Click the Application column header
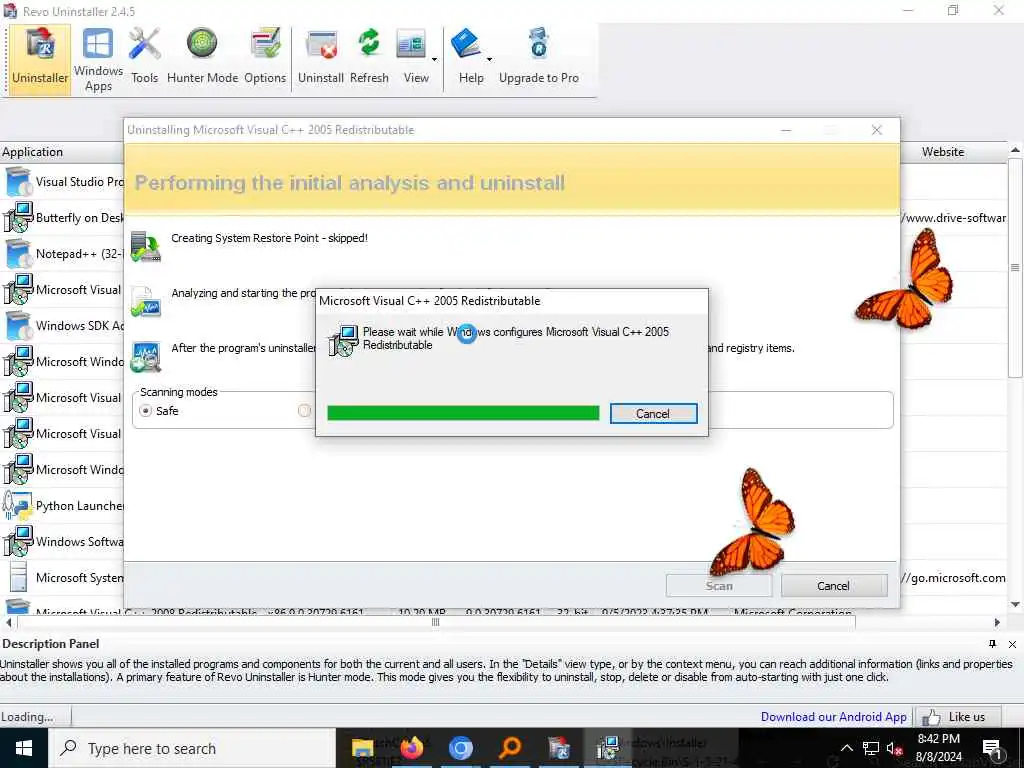The height and width of the screenshot is (768, 1024). [62, 152]
